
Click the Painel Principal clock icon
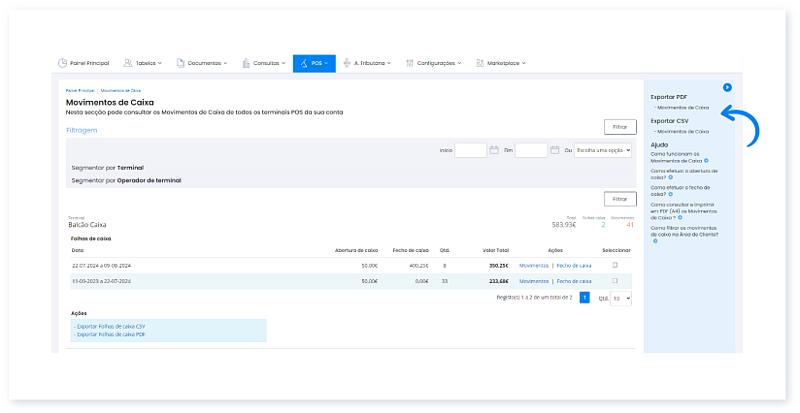[x=63, y=63]
